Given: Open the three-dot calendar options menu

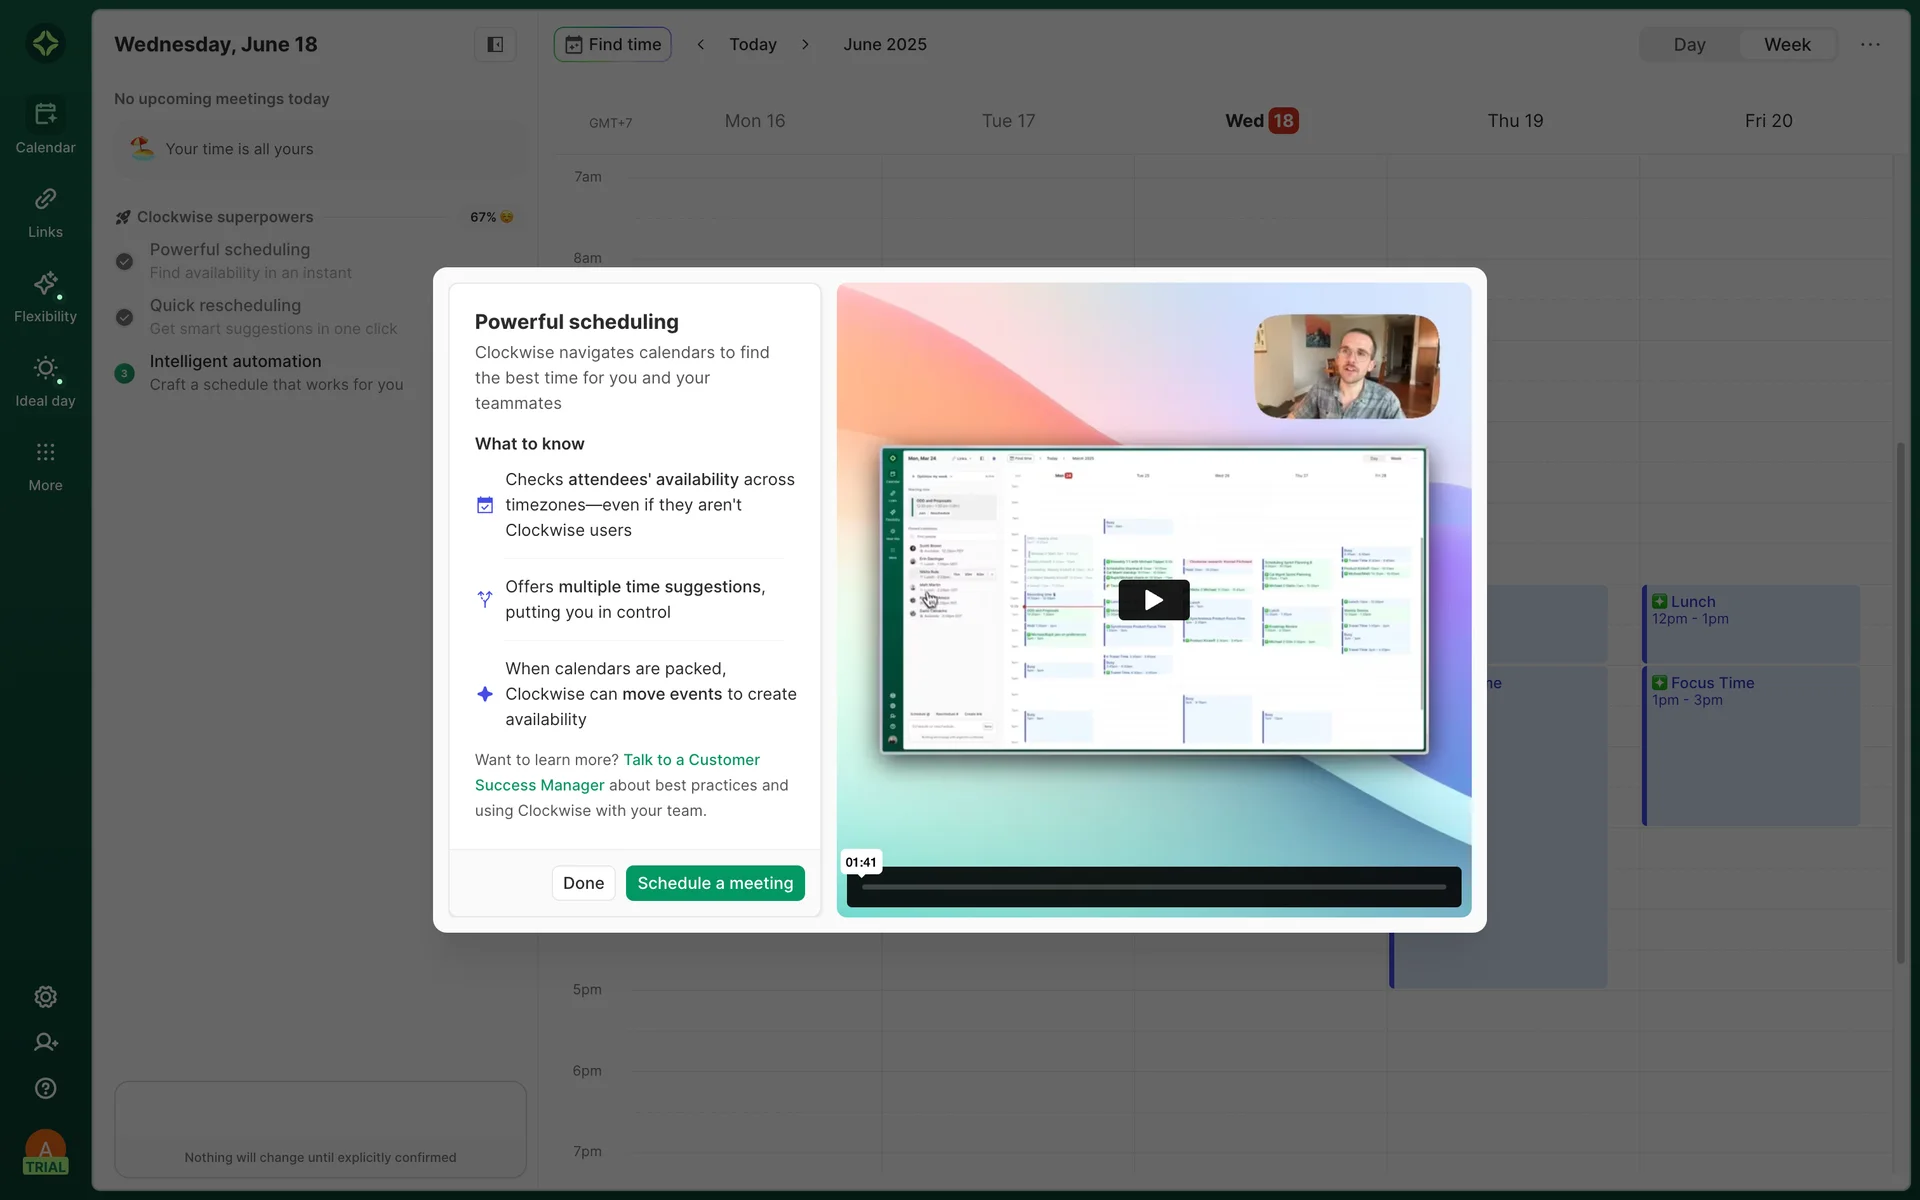Looking at the screenshot, I should pyautogui.click(x=1870, y=44).
